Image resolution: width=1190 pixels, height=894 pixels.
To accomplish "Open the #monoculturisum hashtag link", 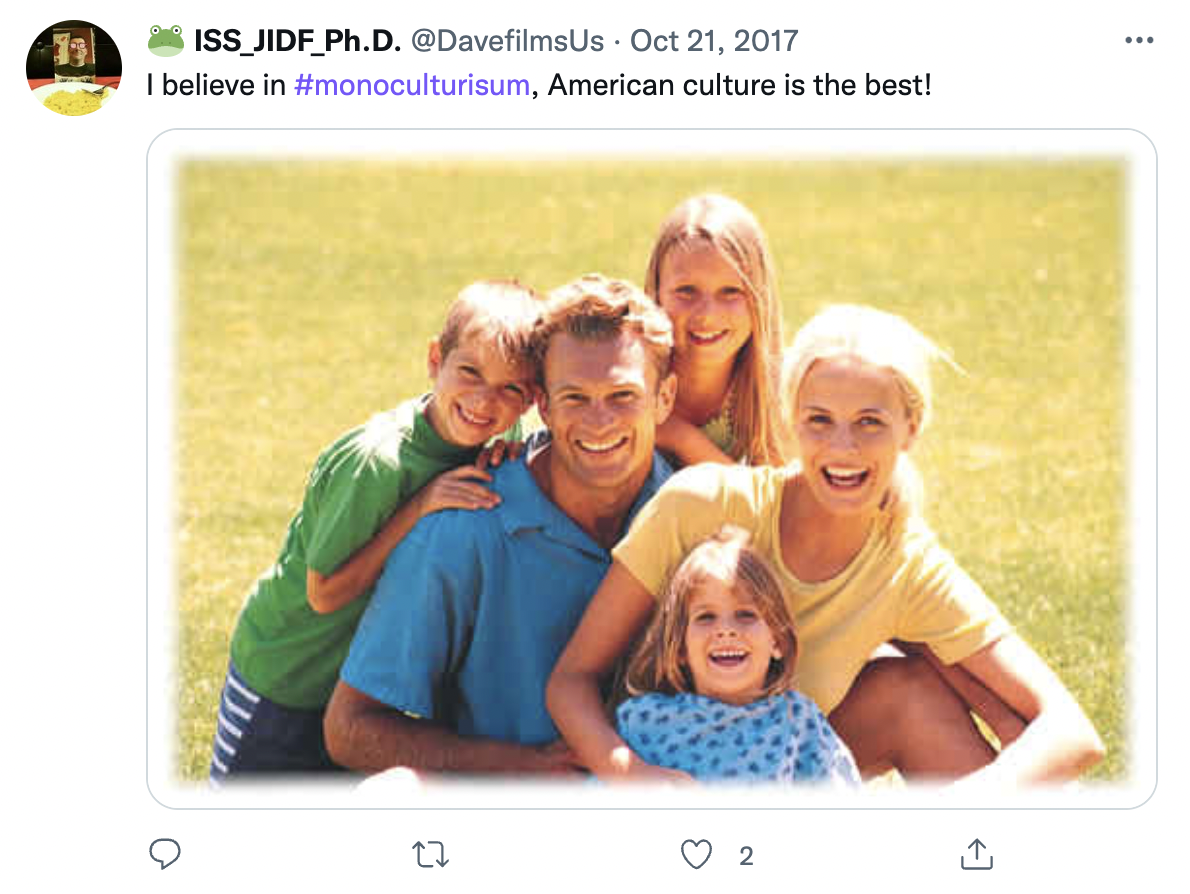I will (x=412, y=85).
